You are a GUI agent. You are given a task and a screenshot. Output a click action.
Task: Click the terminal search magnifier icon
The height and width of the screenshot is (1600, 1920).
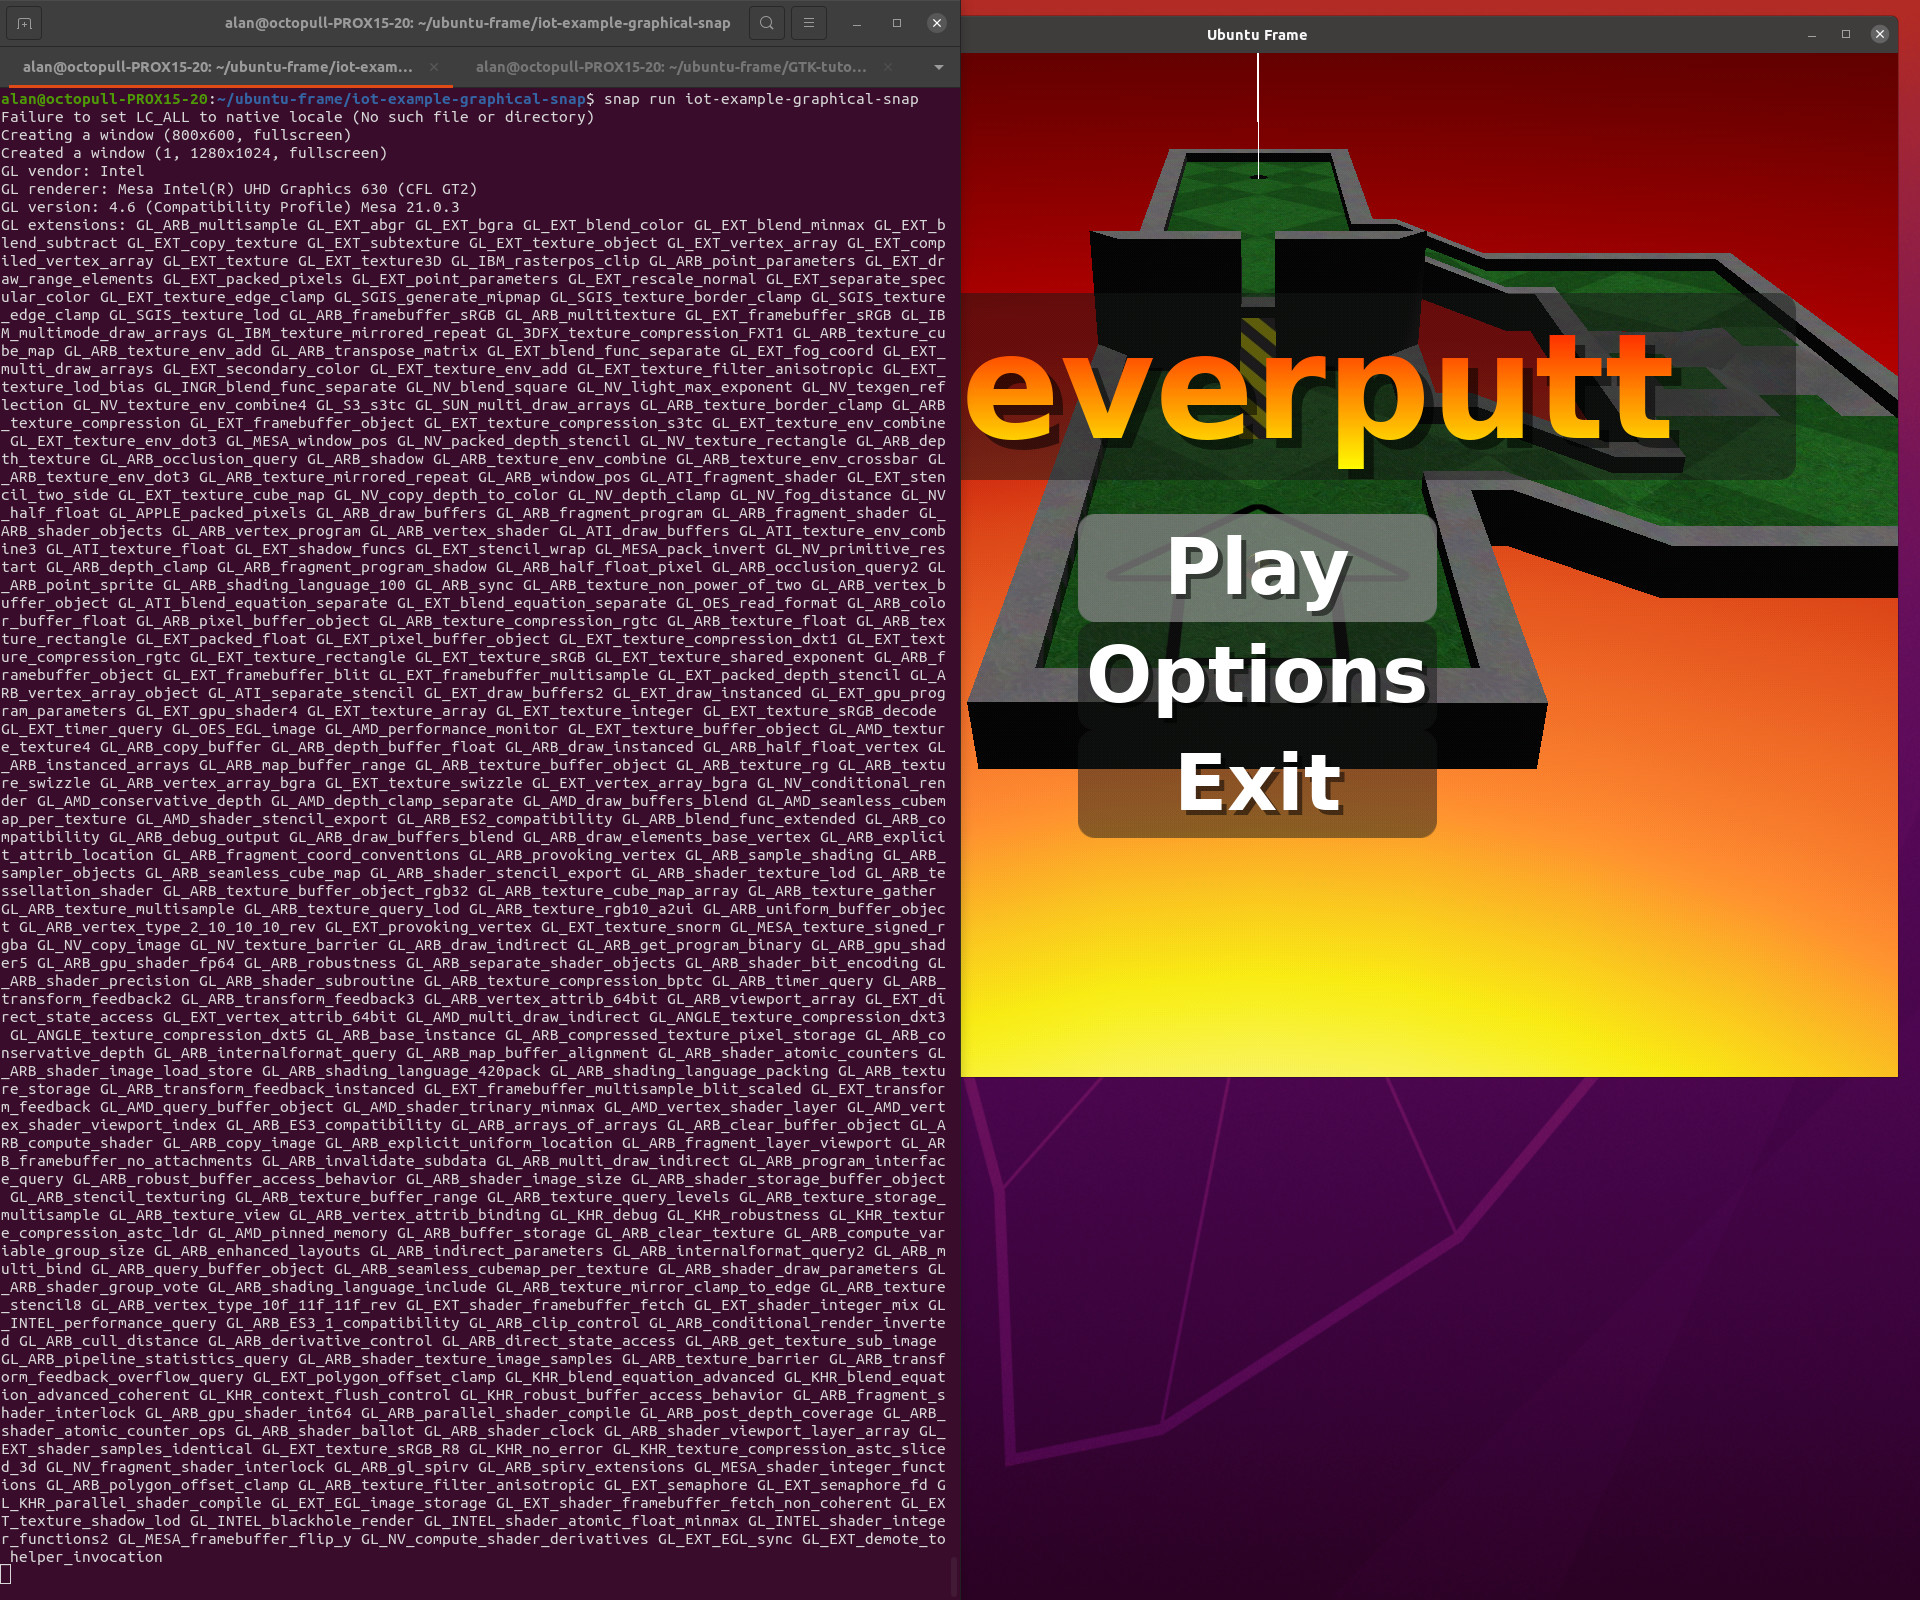766,23
